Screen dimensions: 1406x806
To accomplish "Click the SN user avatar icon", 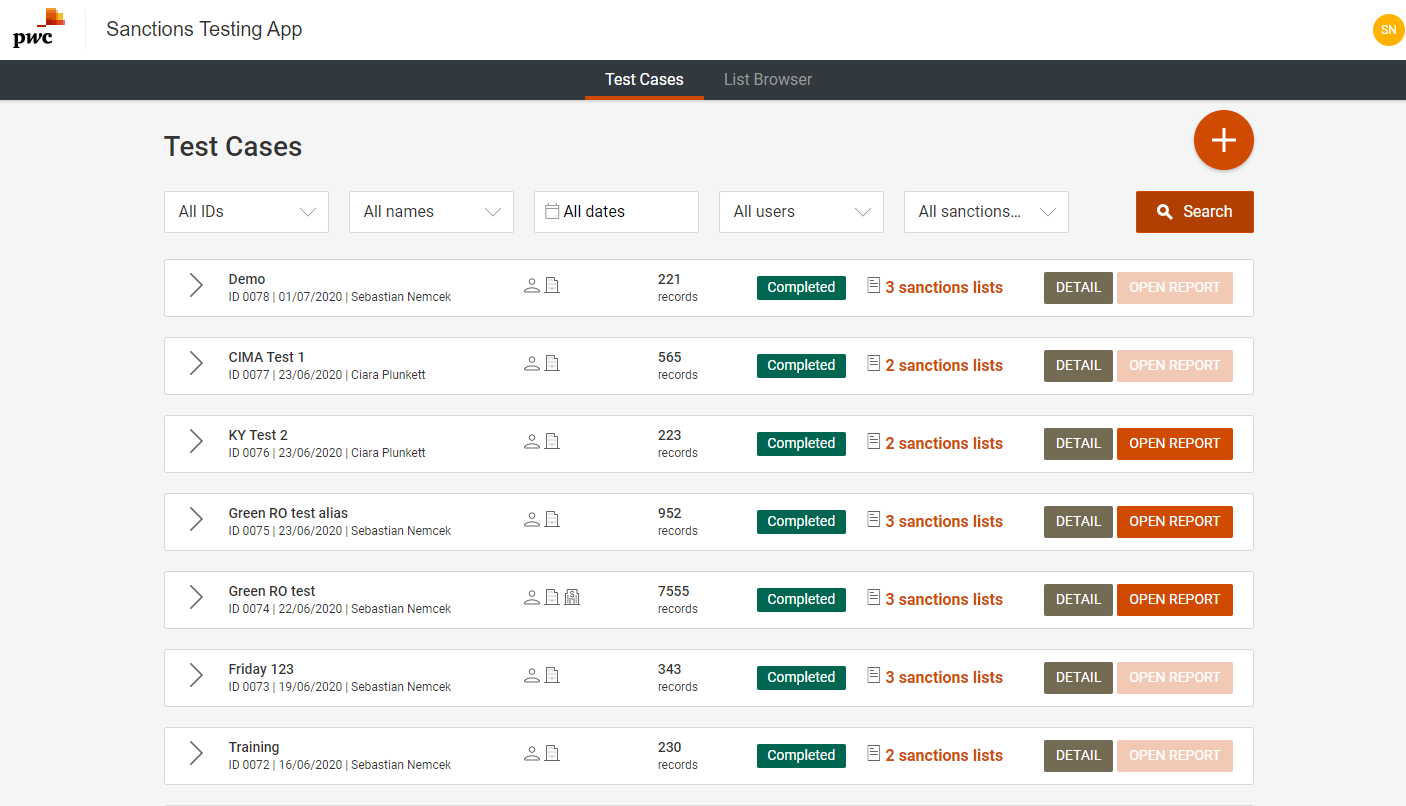I will (1388, 30).
